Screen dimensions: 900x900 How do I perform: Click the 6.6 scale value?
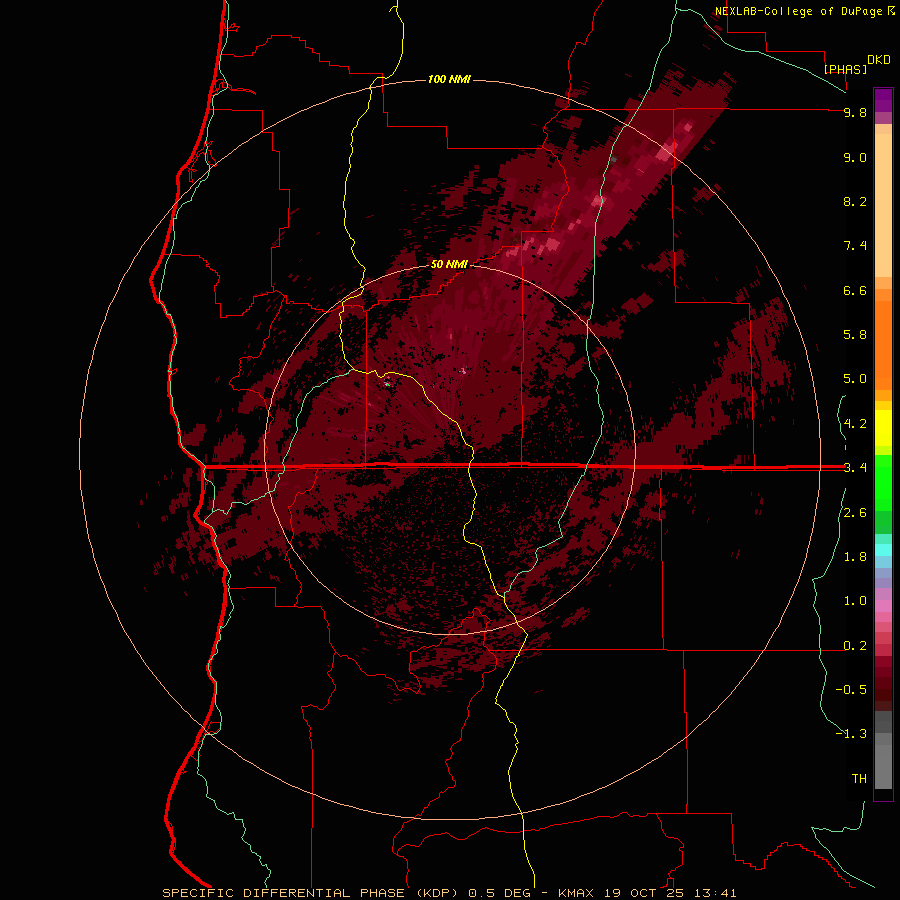pos(855,291)
